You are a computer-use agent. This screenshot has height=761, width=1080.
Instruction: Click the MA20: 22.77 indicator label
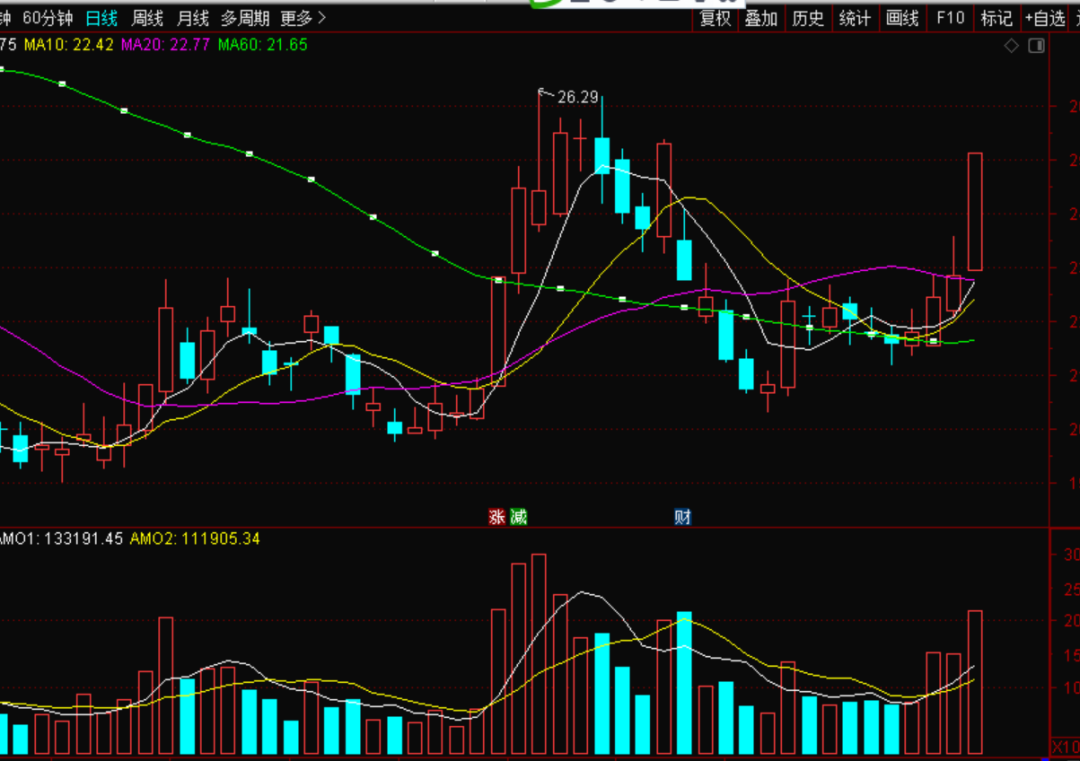coord(165,45)
